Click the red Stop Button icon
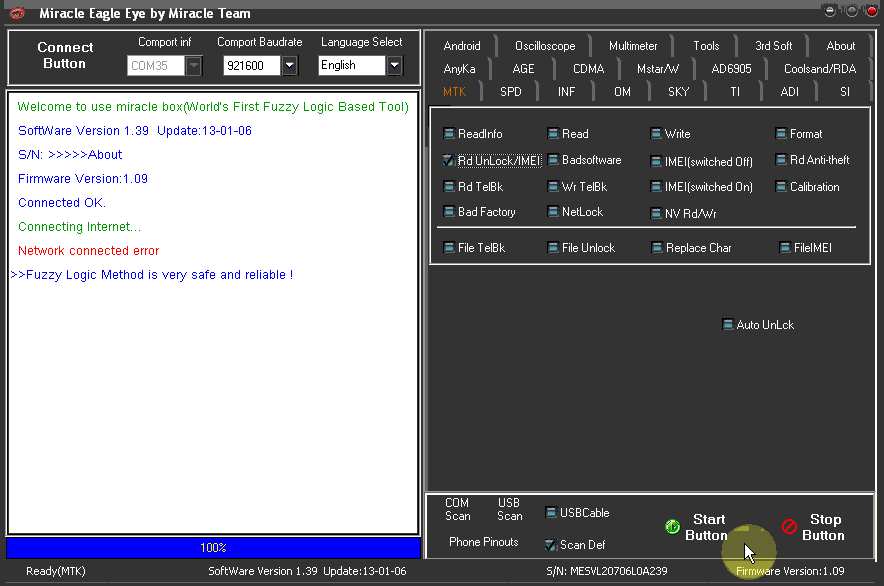884x586 pixels. point(789,527)
